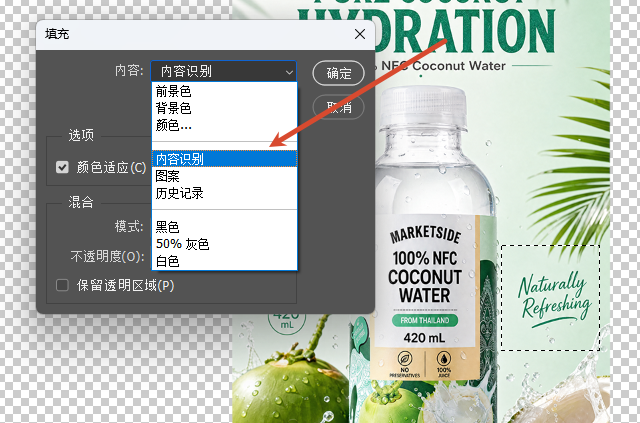The width and height of the screenshot is (640, 423).
Task: Click the 选项 group heading
Action: click(81, 135)
